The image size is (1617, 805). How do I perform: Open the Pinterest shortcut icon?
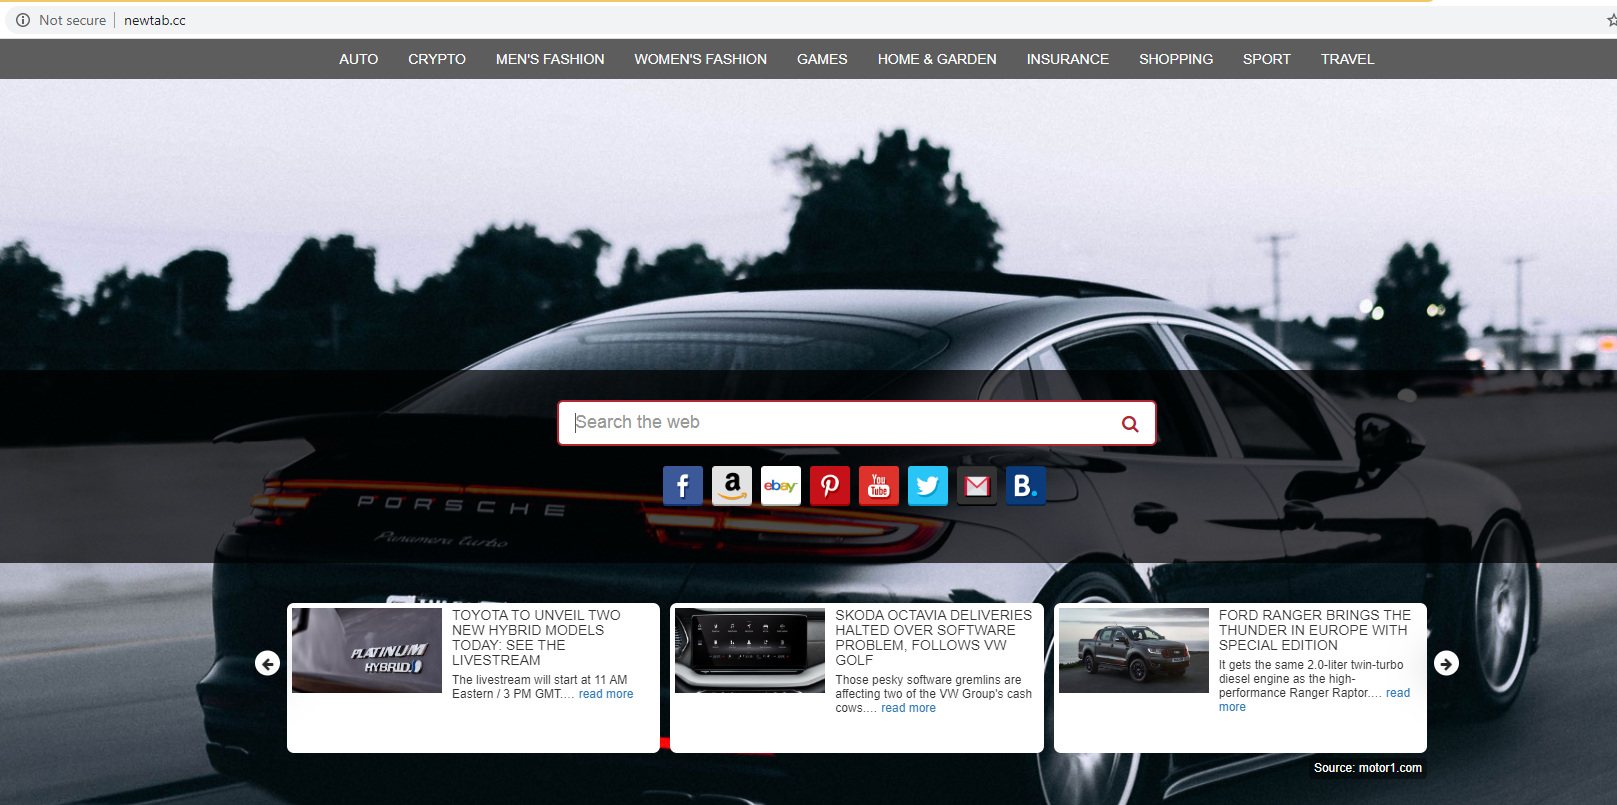[829, 486]
